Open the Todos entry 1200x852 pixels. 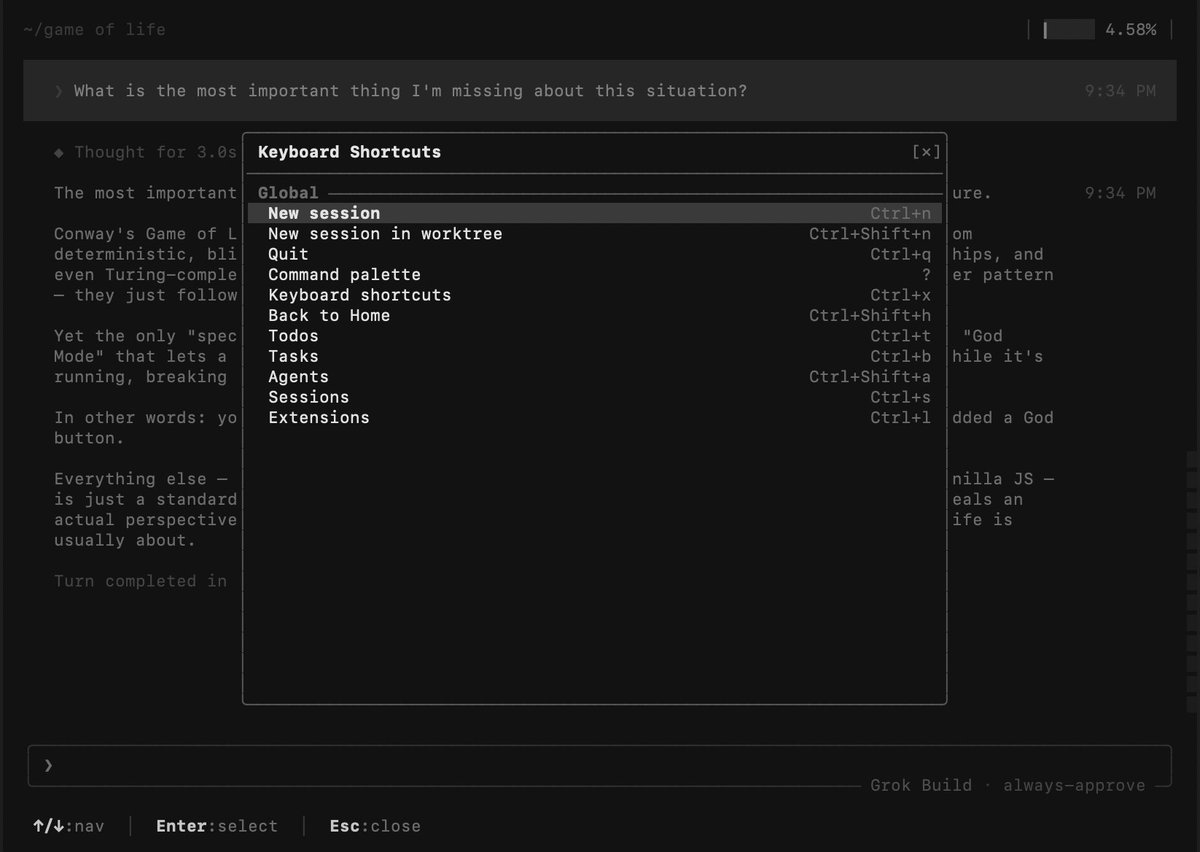pyautogui.click(x=595, y=336)
